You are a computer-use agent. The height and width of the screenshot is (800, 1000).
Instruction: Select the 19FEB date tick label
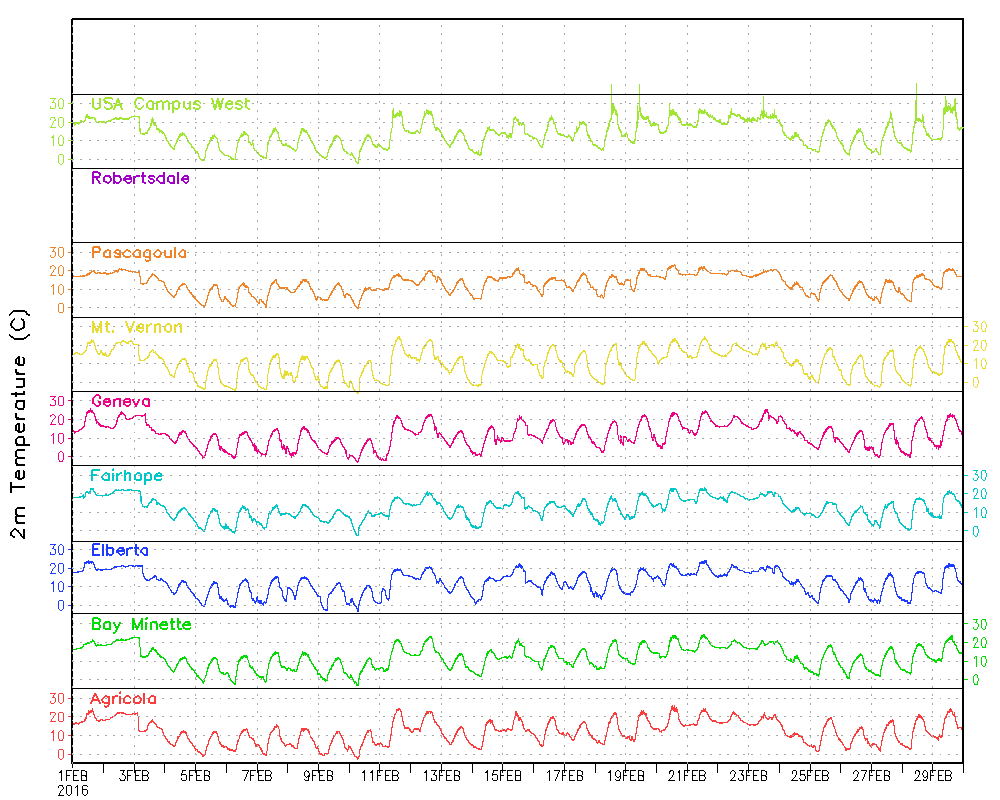[x=626, y=775]
